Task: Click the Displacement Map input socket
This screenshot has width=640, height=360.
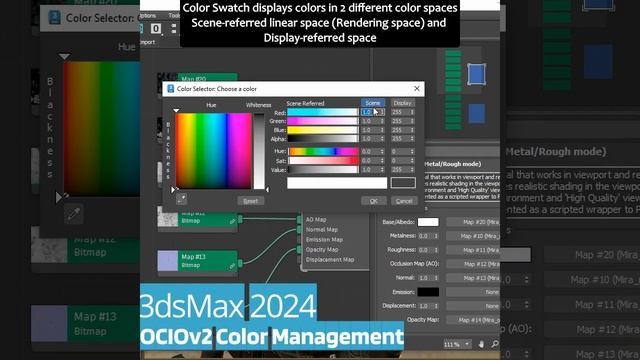Action: click(x=299, y=260)
